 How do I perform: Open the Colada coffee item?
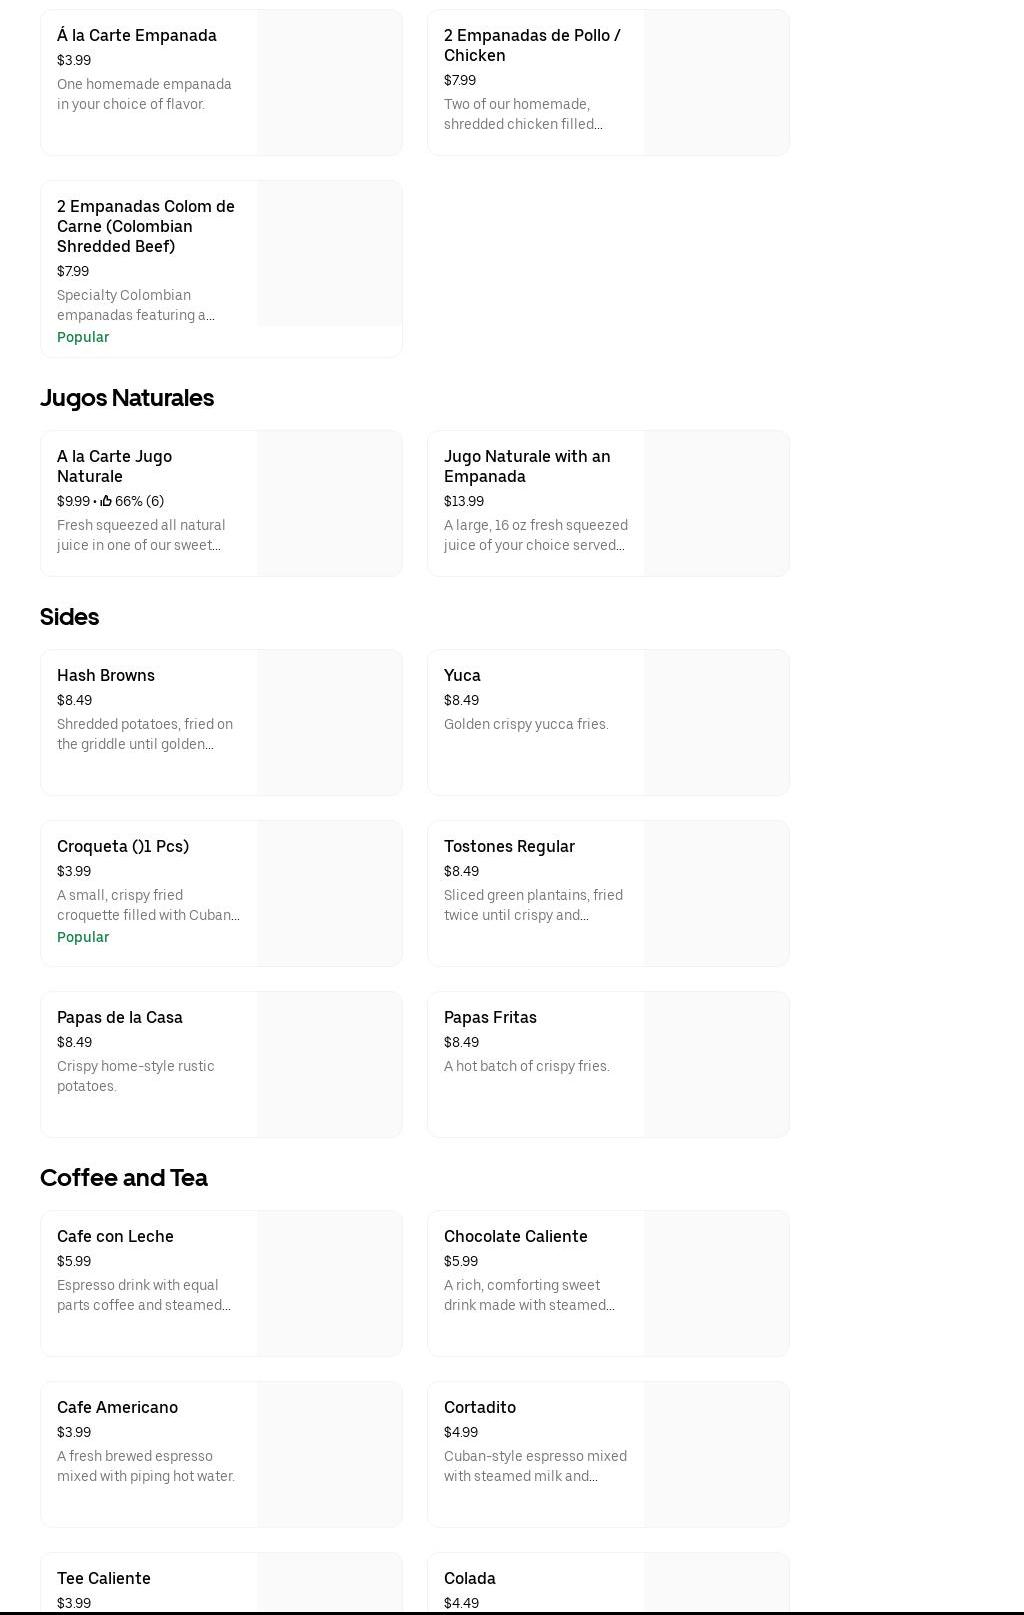[470, 1579]
